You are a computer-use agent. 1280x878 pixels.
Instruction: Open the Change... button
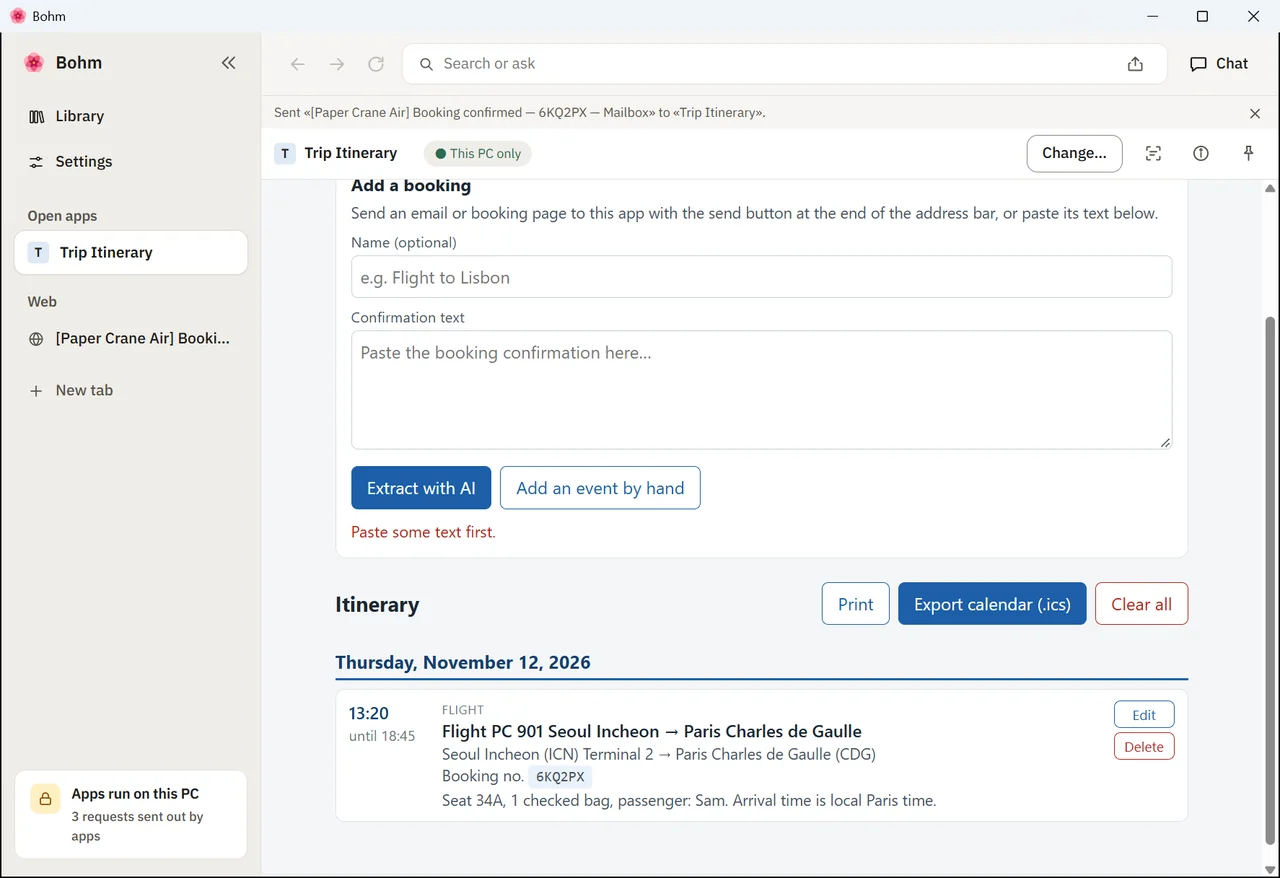(x=1074, y=153)
